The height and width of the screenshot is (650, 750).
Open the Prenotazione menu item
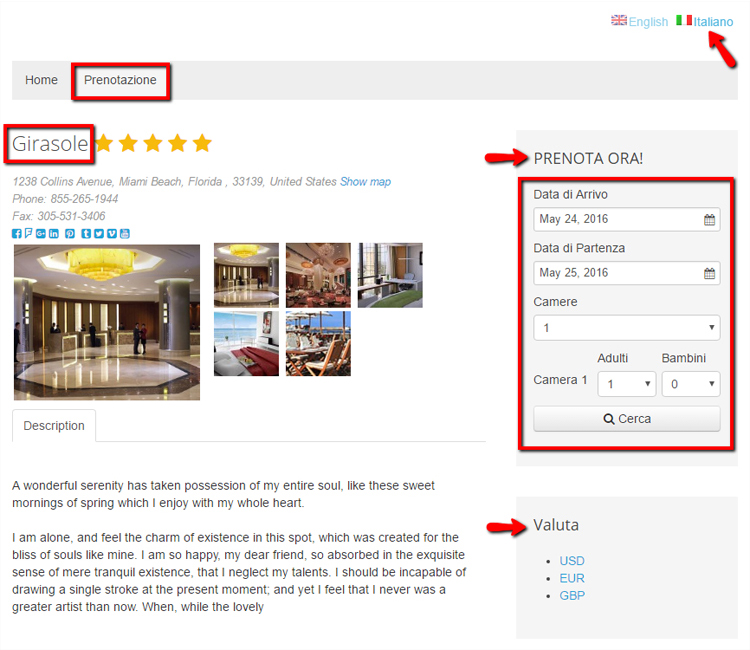[120, 80]
